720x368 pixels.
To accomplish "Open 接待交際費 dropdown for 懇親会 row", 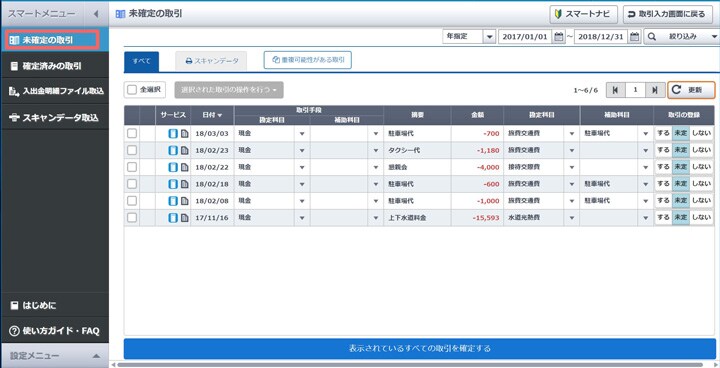I will coord(572,167).
